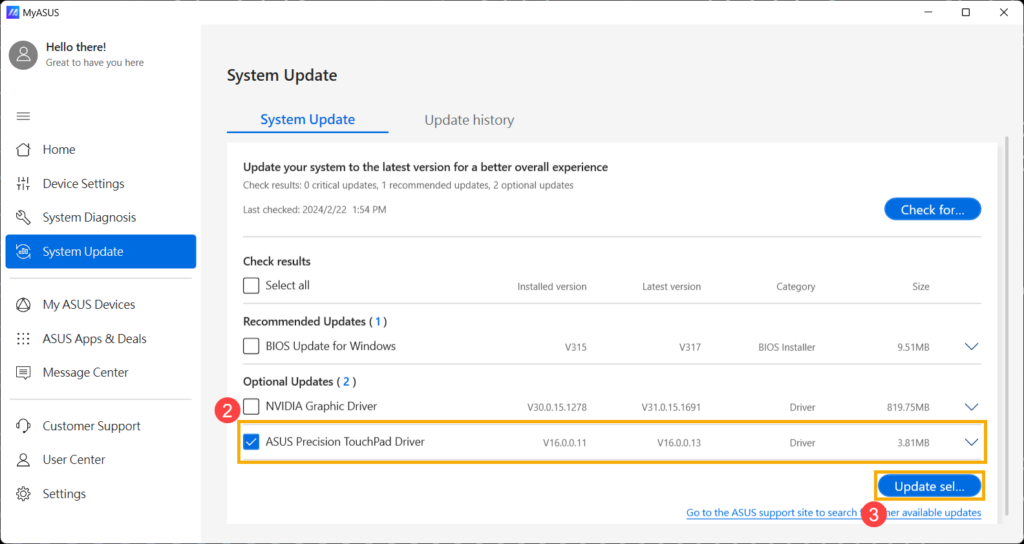Screen dimensions: 1024x544
Task: Click the Last checked timestamp text
Action: (x=314, y=210)
